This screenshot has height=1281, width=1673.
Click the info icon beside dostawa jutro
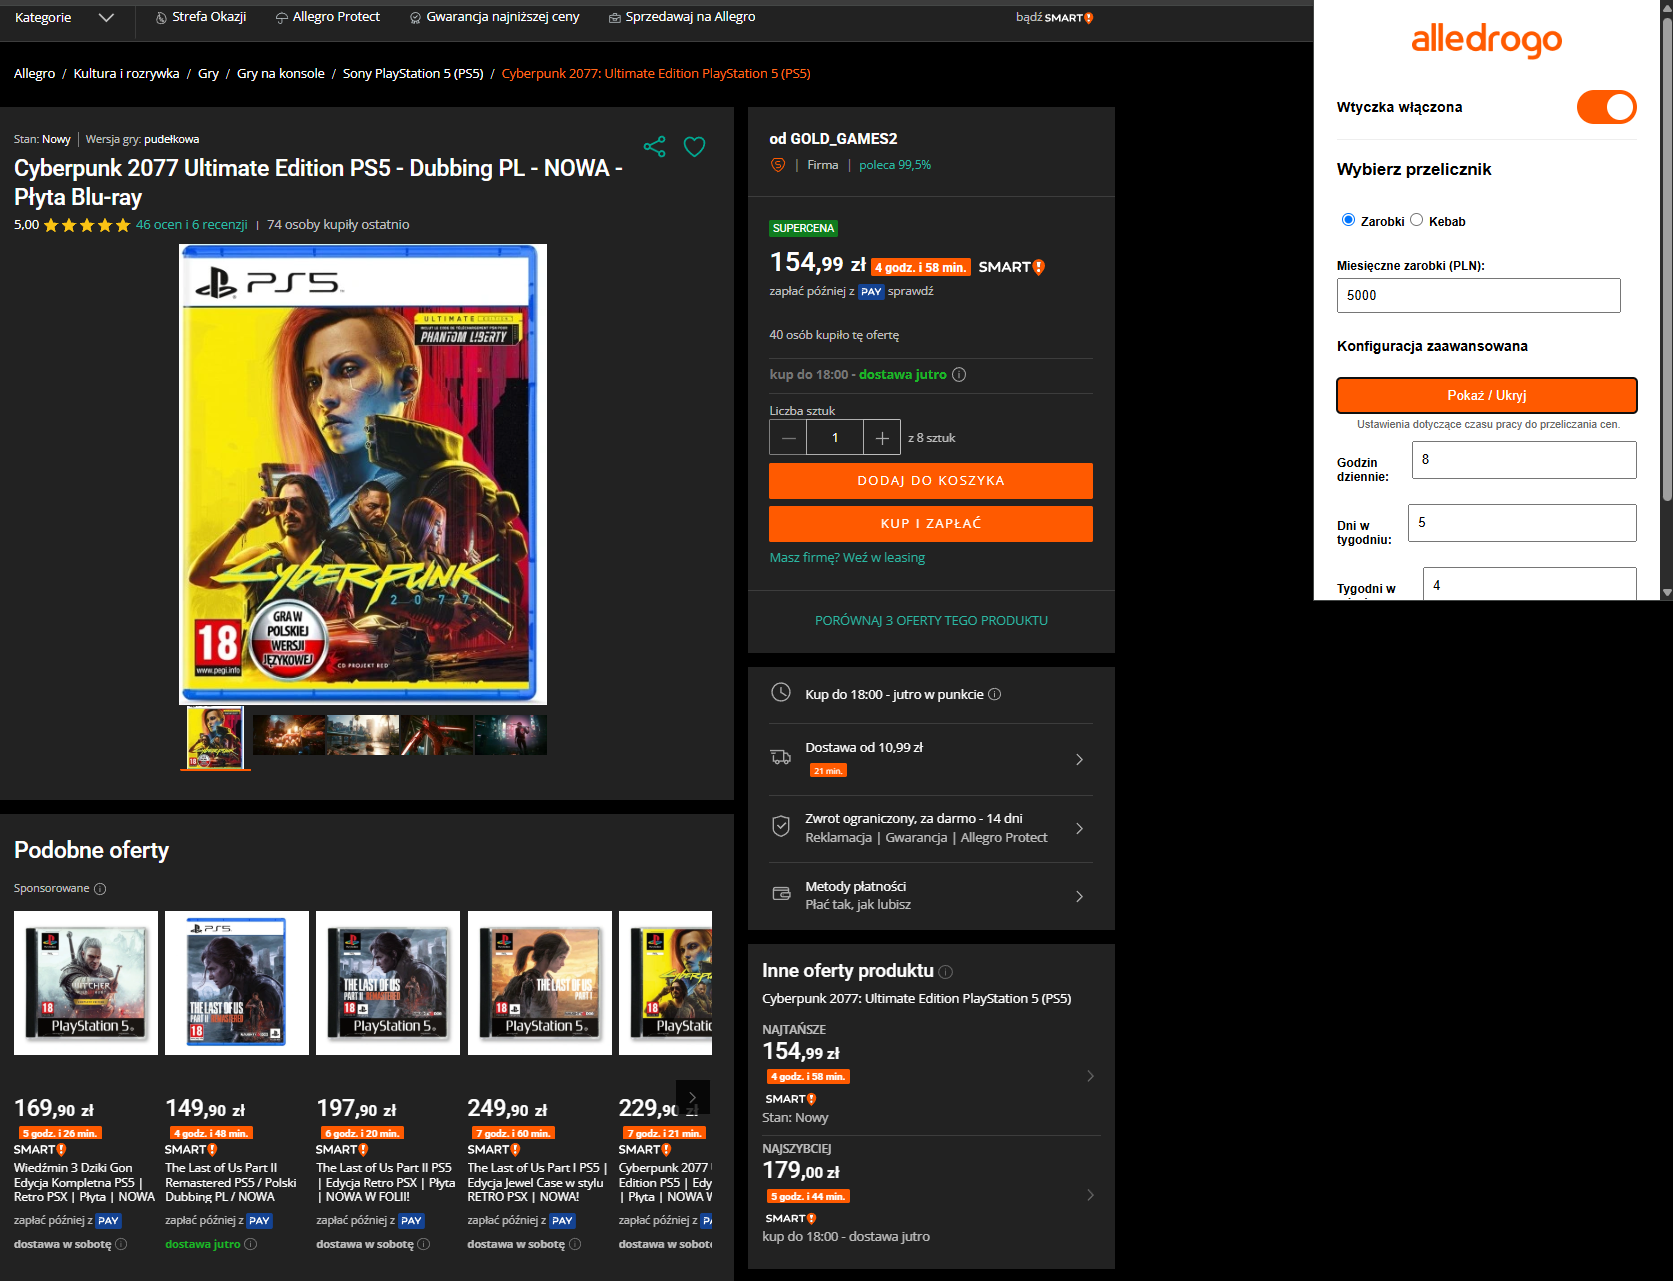[959, 375]
